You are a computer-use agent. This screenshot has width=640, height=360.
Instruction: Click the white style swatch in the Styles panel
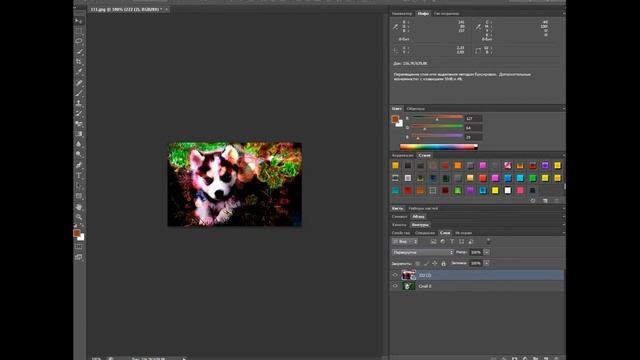pyautogui.click(x=508, y=190)
